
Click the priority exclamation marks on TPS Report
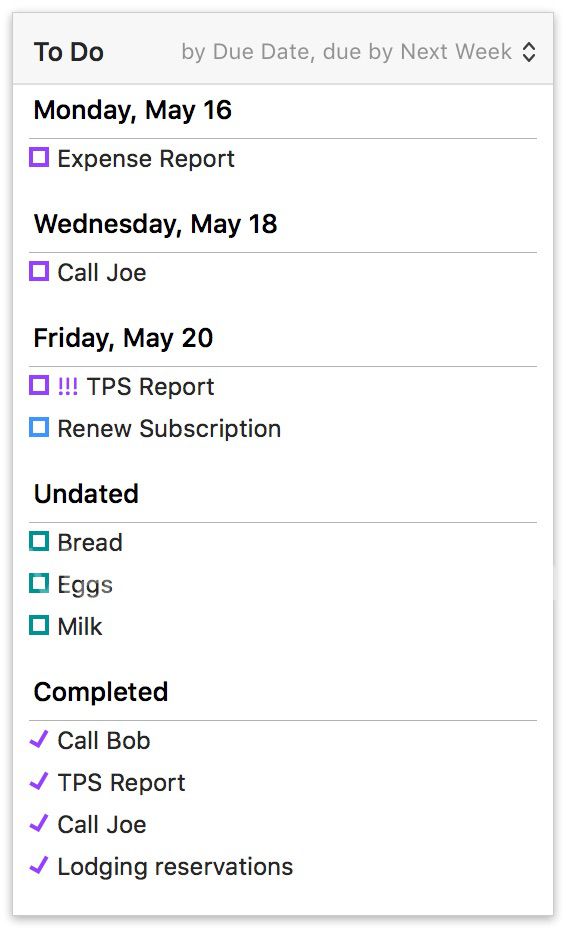pyautogui.click(x=67, y=386)
